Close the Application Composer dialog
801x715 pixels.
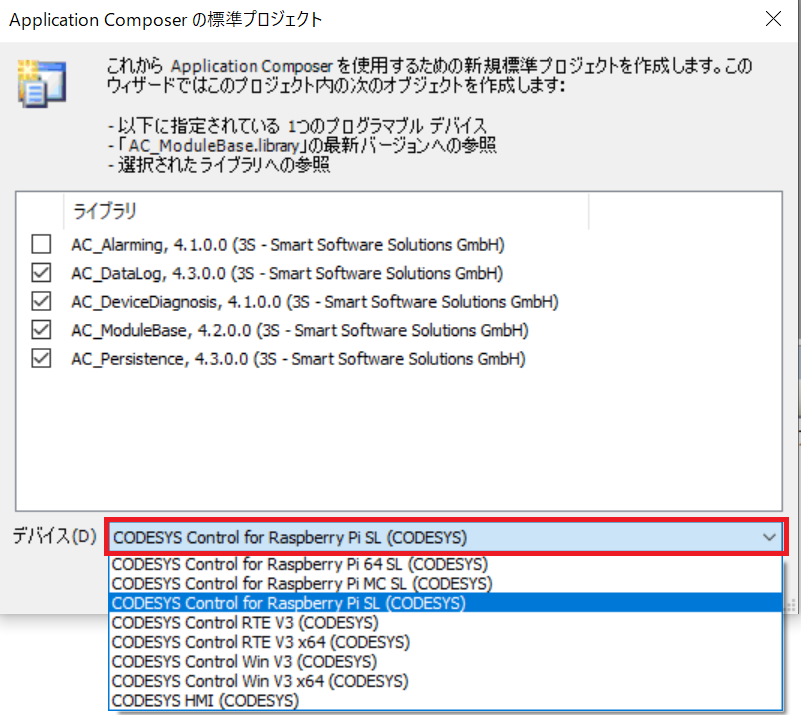773,20
